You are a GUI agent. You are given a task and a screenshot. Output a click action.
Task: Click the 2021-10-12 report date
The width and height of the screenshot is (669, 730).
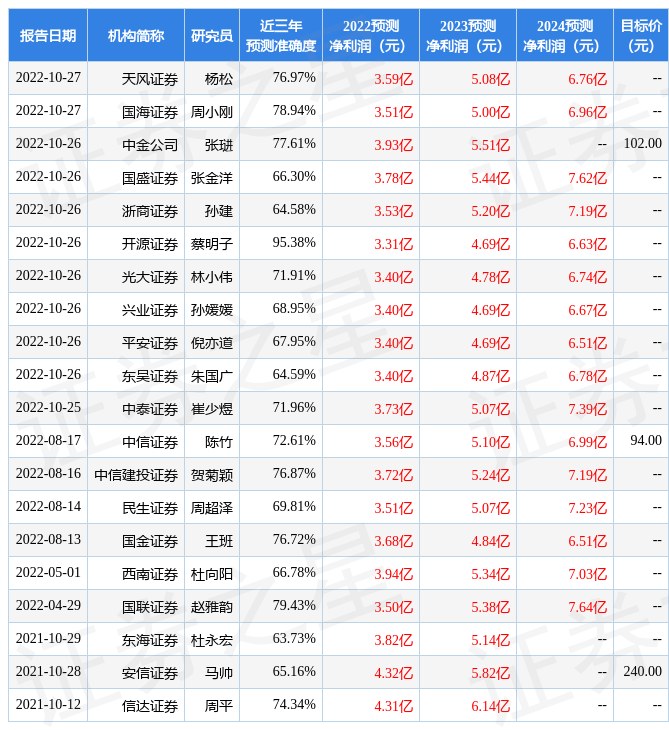pyautogui.click(x=48, y=704)
